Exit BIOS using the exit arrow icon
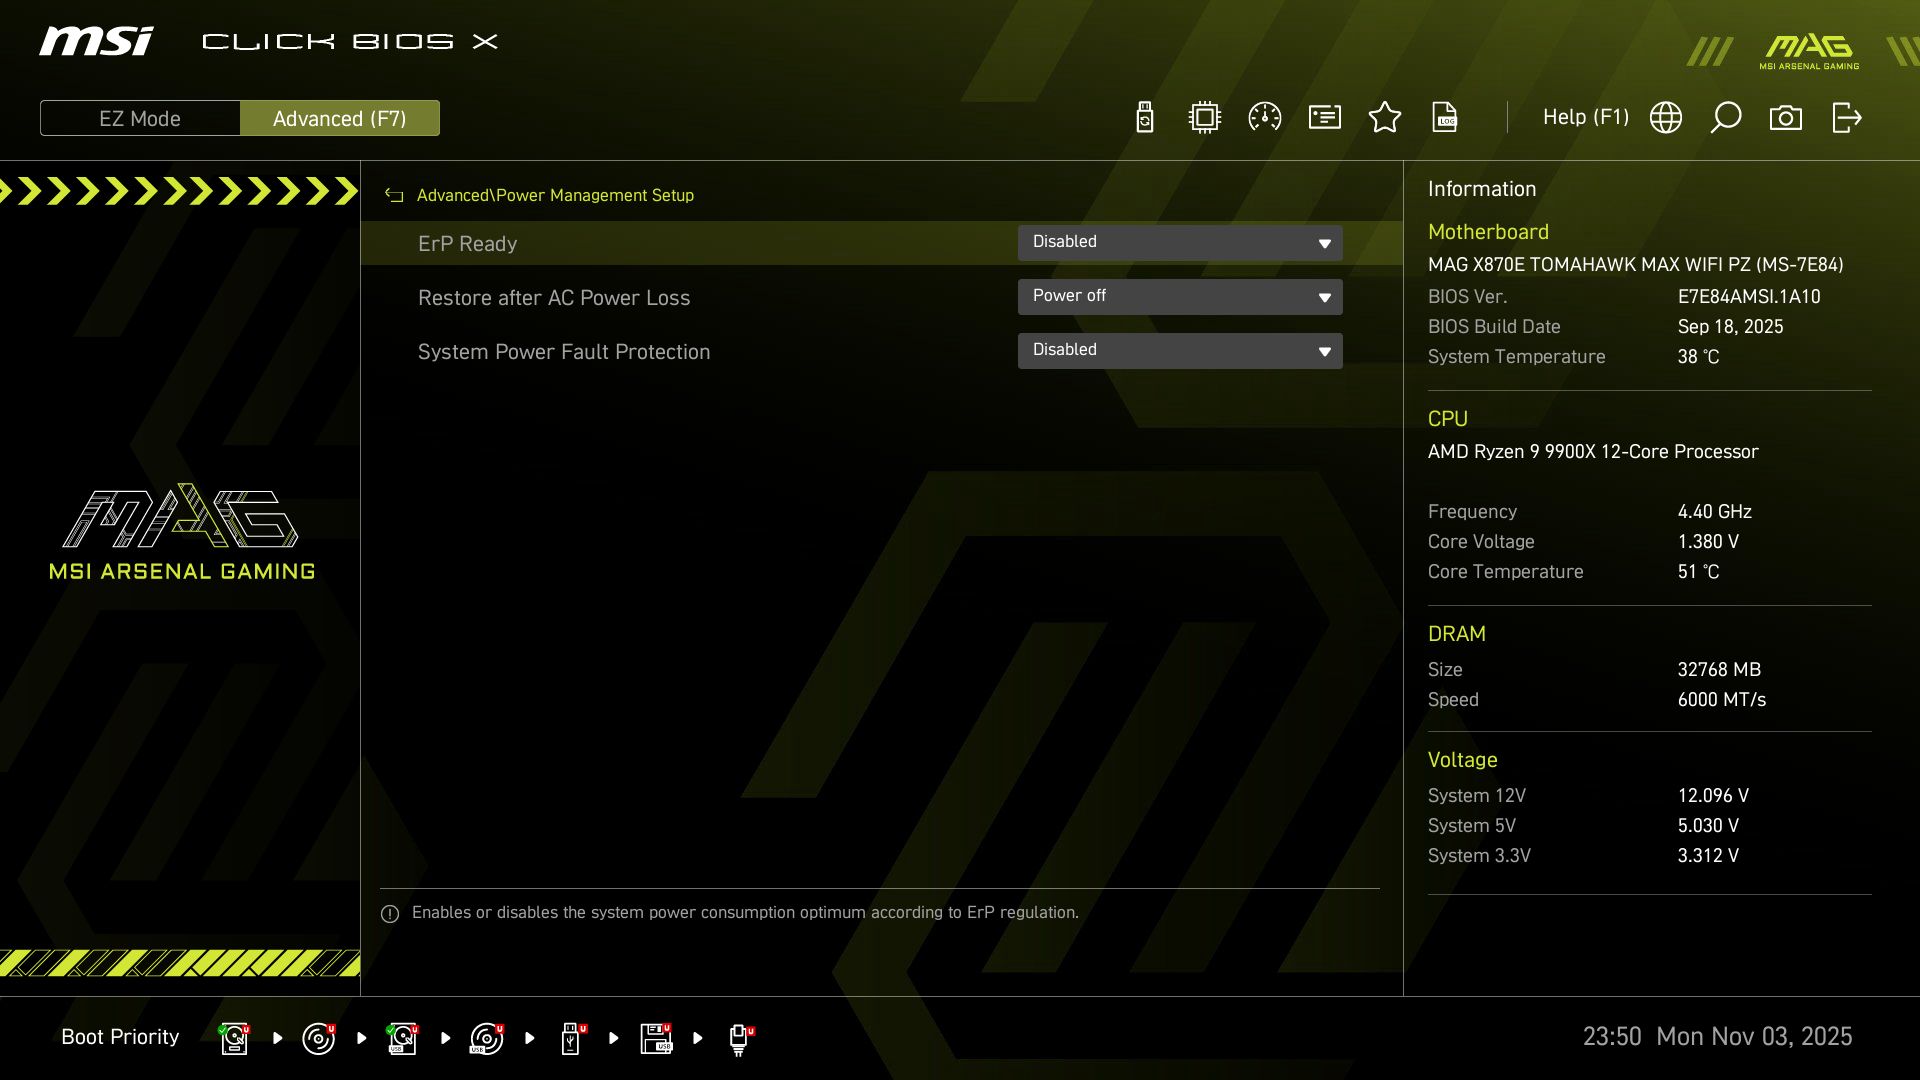The width and height of the screenshot is (1920, 1080). pos(1846,117)
